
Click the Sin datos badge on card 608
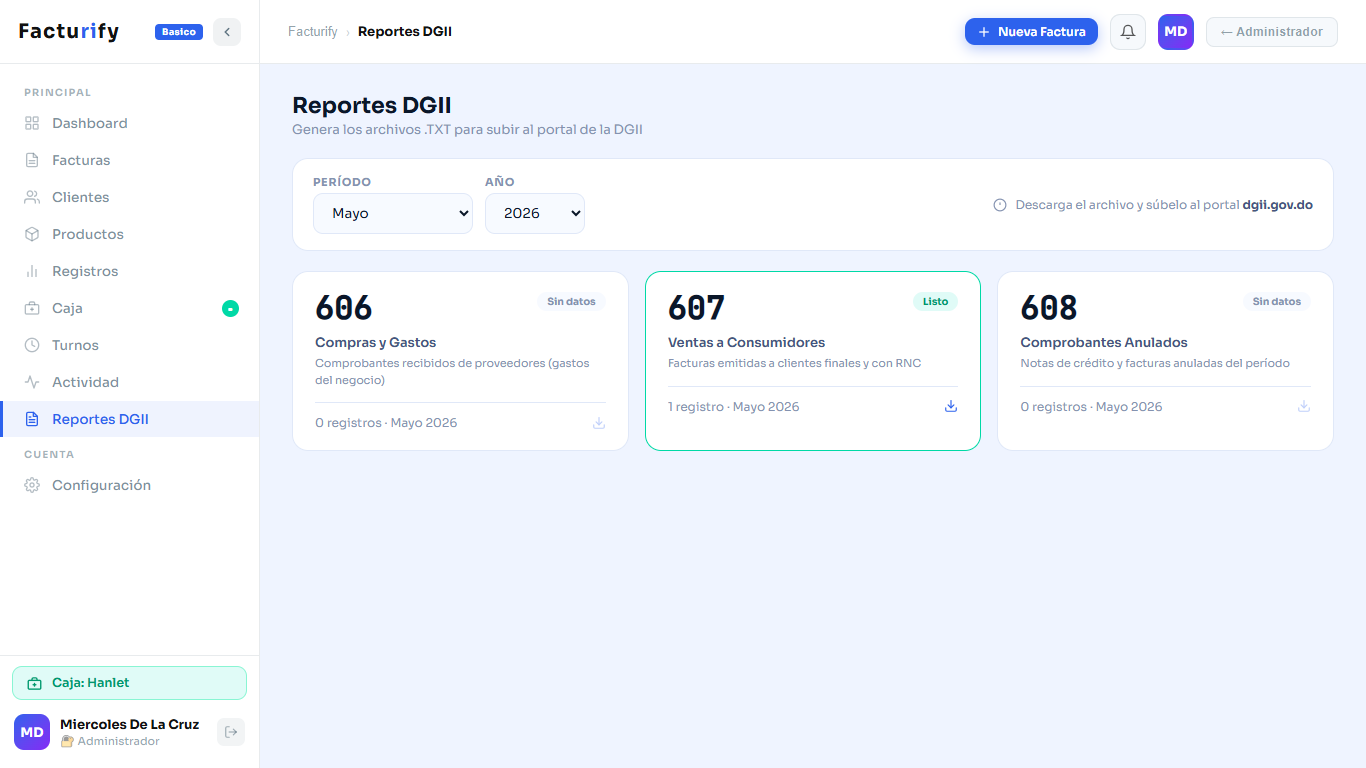1277,301
